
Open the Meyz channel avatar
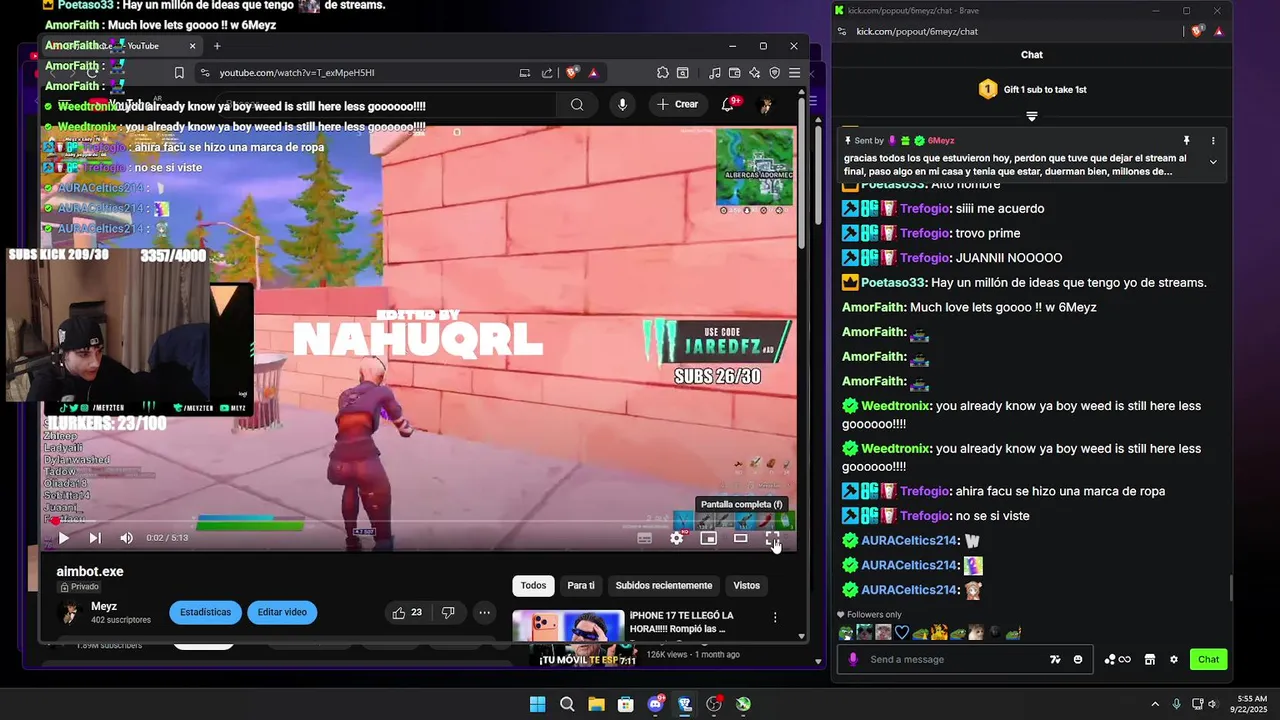point(70,612)
